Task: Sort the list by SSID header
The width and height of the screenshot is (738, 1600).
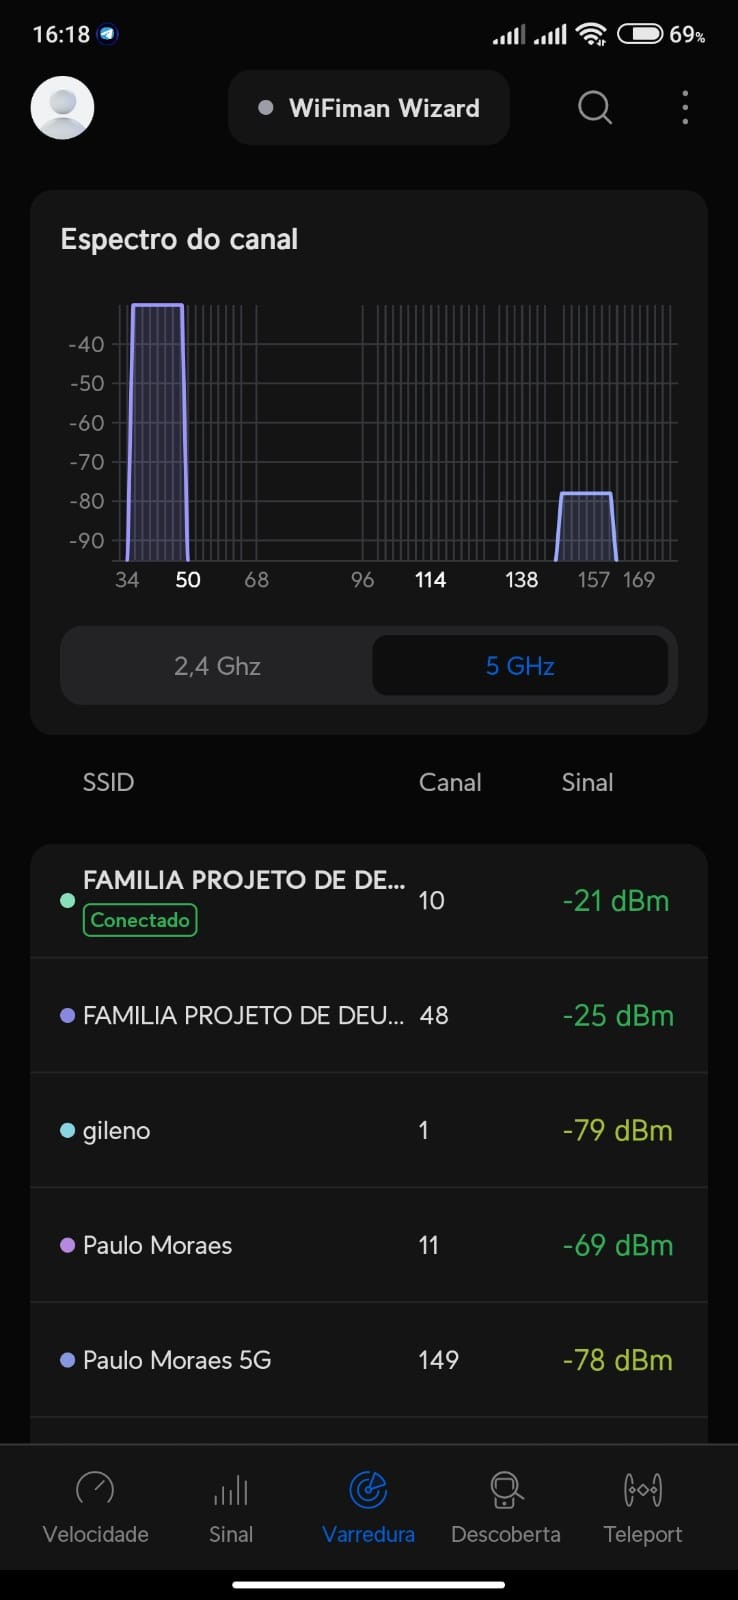Action: click(x=108, y=782)
